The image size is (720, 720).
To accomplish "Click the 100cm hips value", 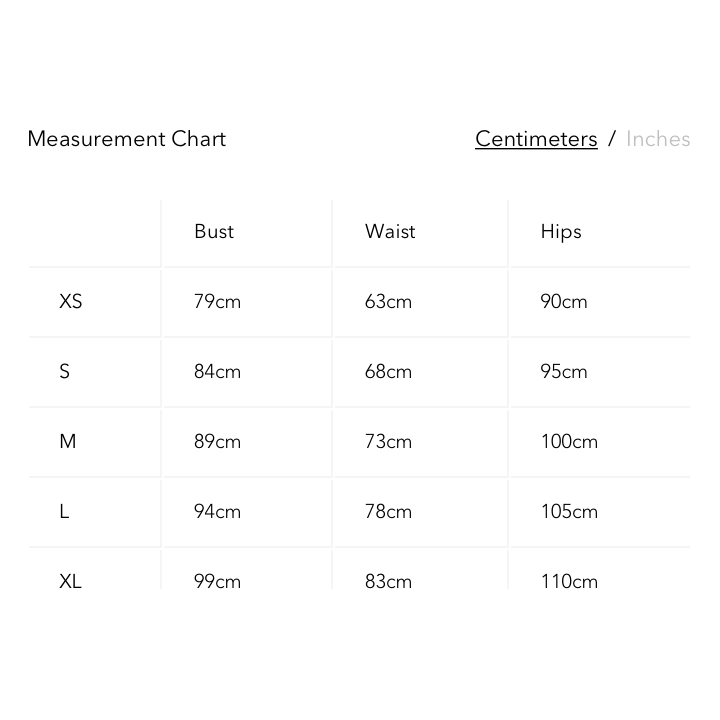I will pos(569,441).
